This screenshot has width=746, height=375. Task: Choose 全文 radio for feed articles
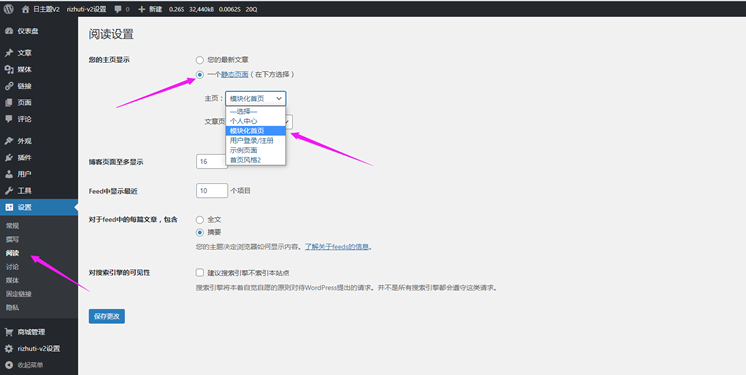(200, 220)
